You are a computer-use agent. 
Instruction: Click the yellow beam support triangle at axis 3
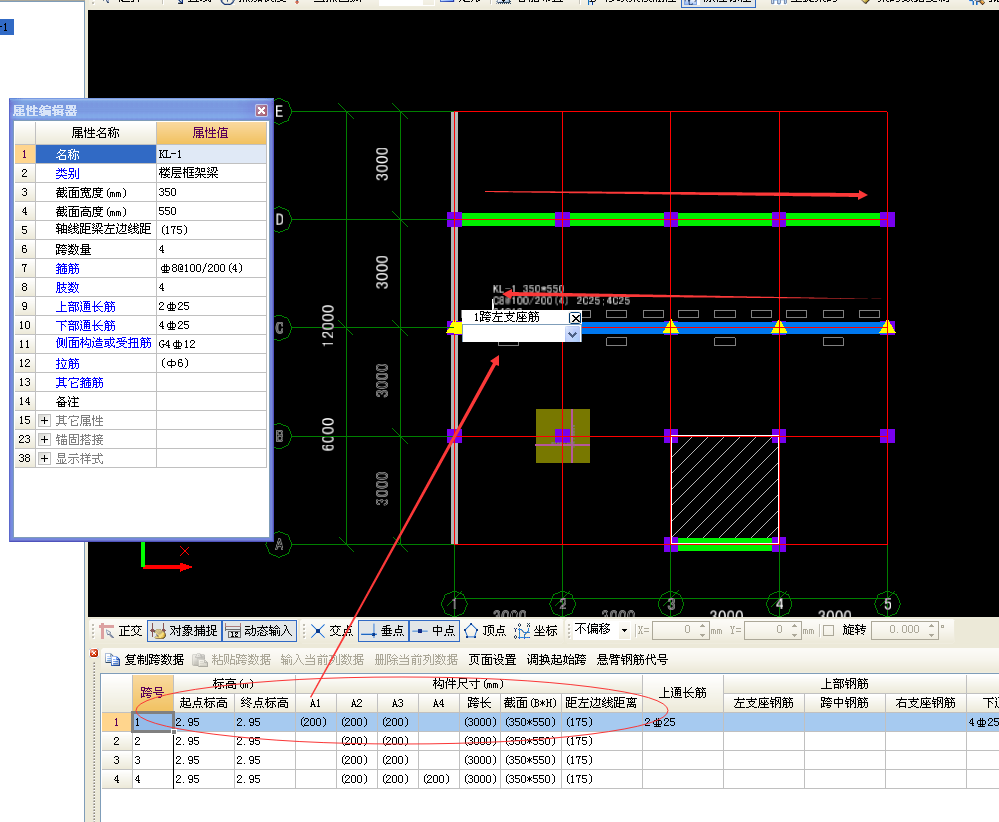tap(671, 327)
